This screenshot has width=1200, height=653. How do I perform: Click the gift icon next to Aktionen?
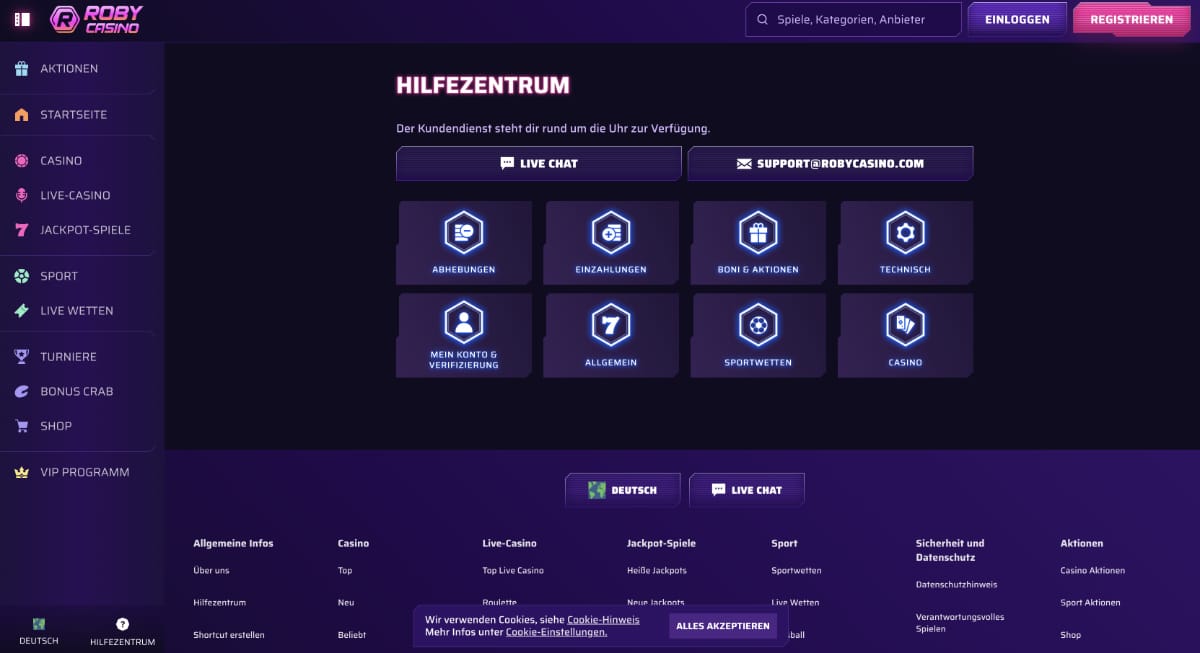21,69
